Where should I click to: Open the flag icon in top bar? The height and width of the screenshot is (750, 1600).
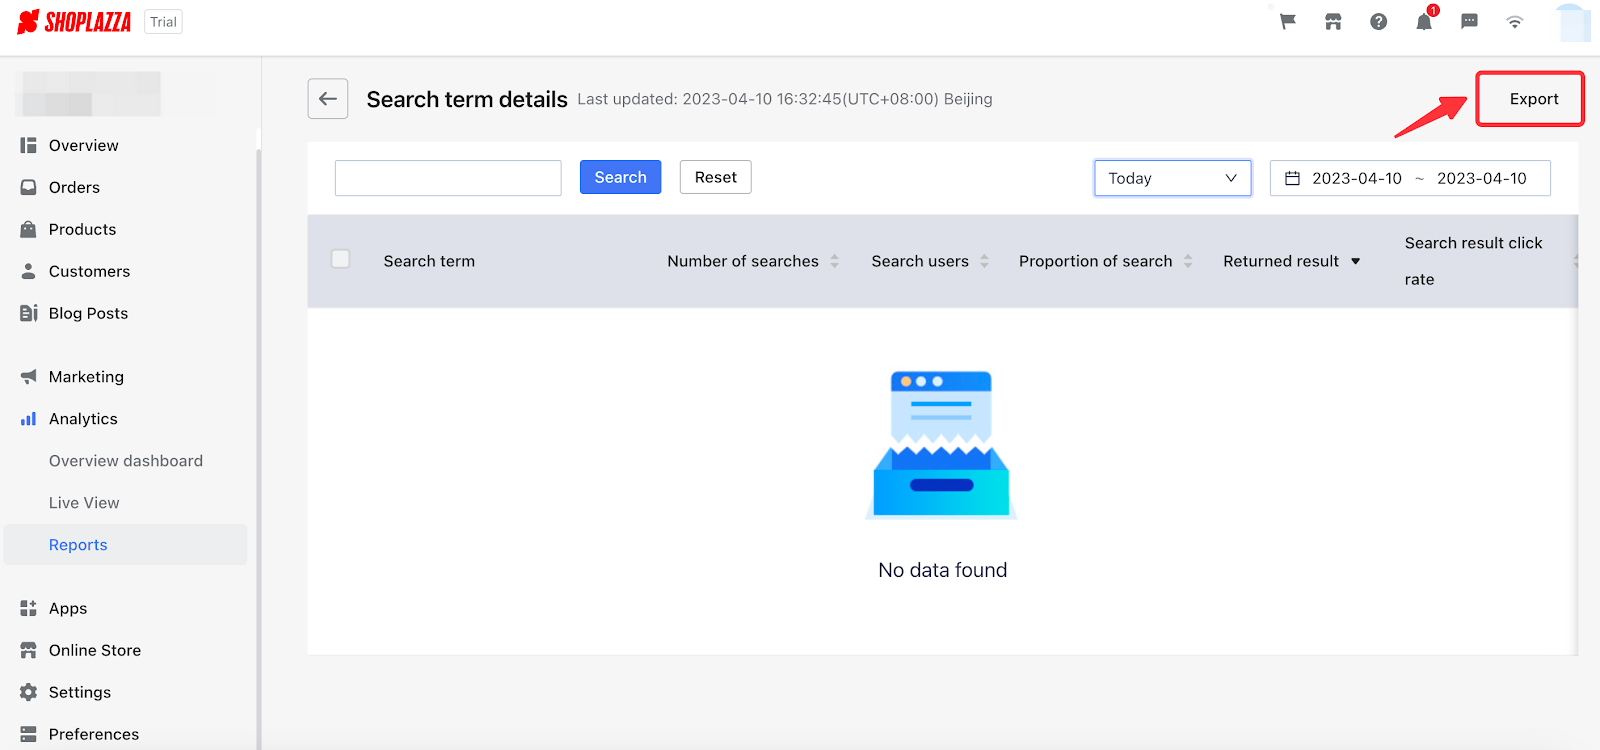(1288, 22)
